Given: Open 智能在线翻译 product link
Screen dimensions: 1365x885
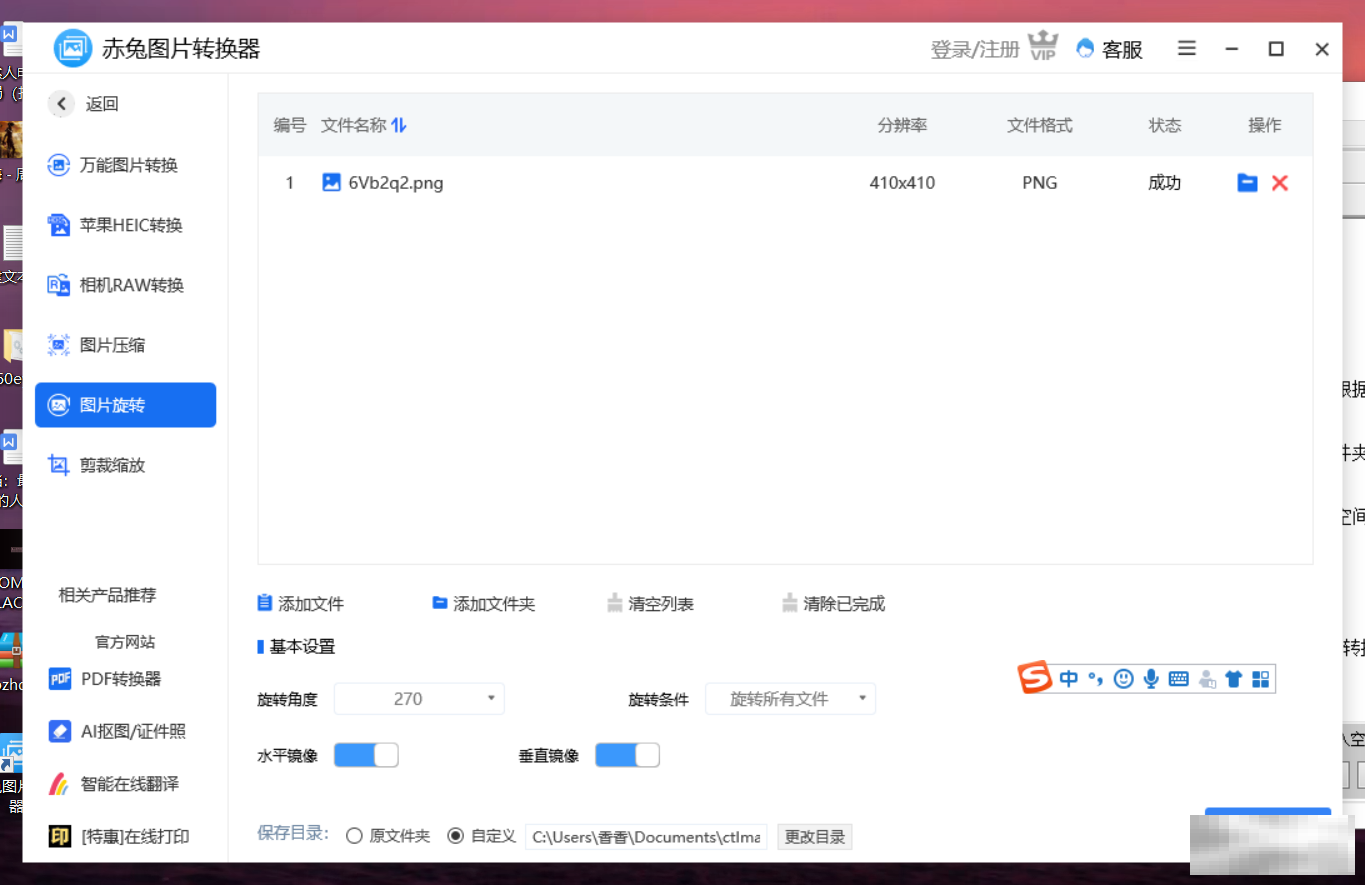Looking at the screenshot, I should coord(114,784).
